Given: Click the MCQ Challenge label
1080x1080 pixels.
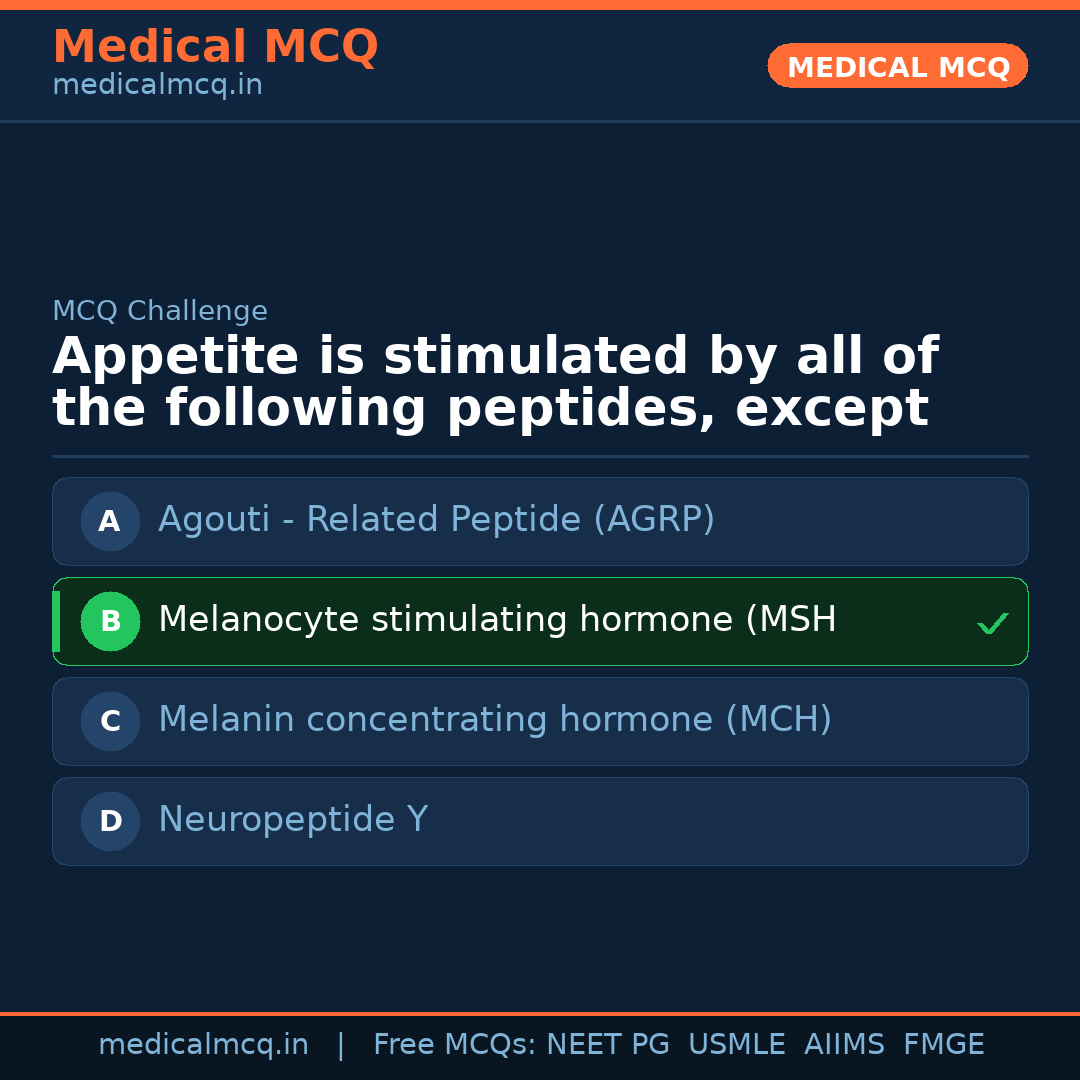Looking at the screenshot, I should tap(160, 311).
